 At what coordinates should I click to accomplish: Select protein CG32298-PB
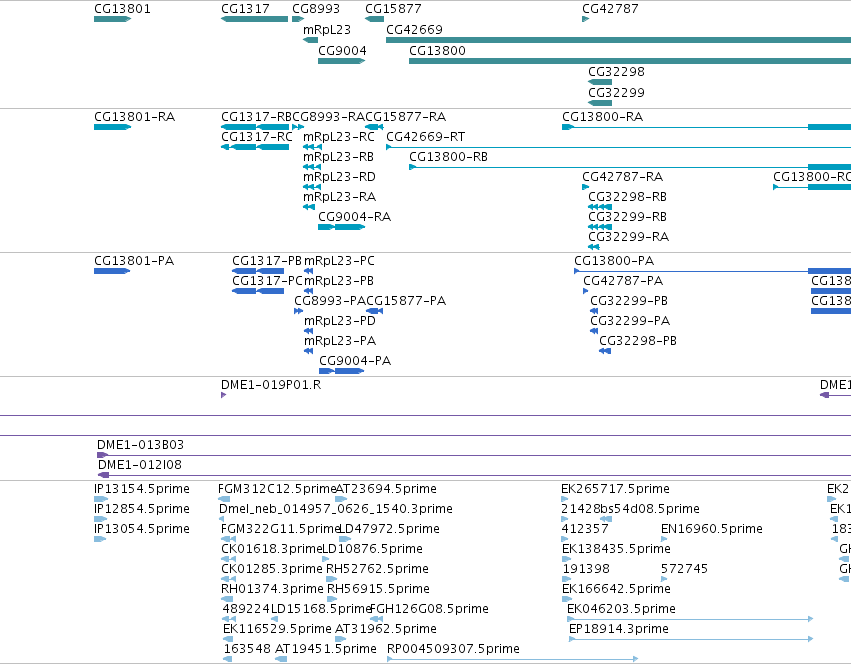638,341
